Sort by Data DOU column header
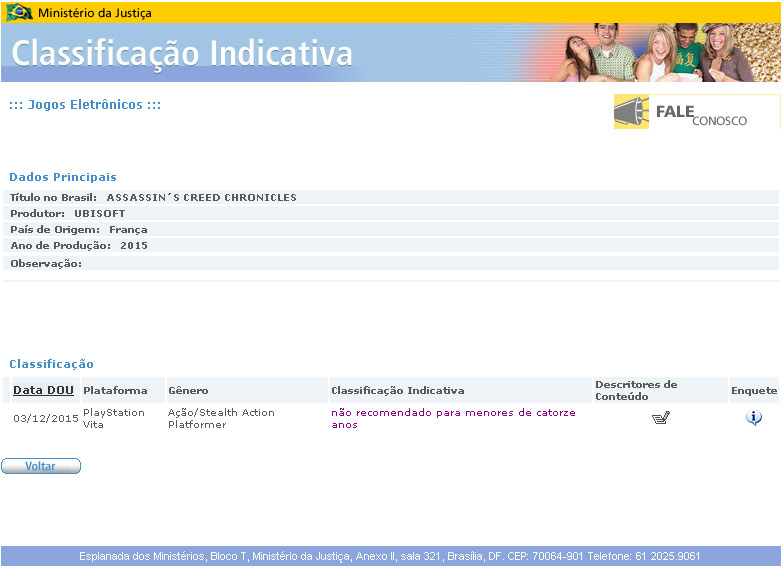The image size is (783, 568). point(43,390)
